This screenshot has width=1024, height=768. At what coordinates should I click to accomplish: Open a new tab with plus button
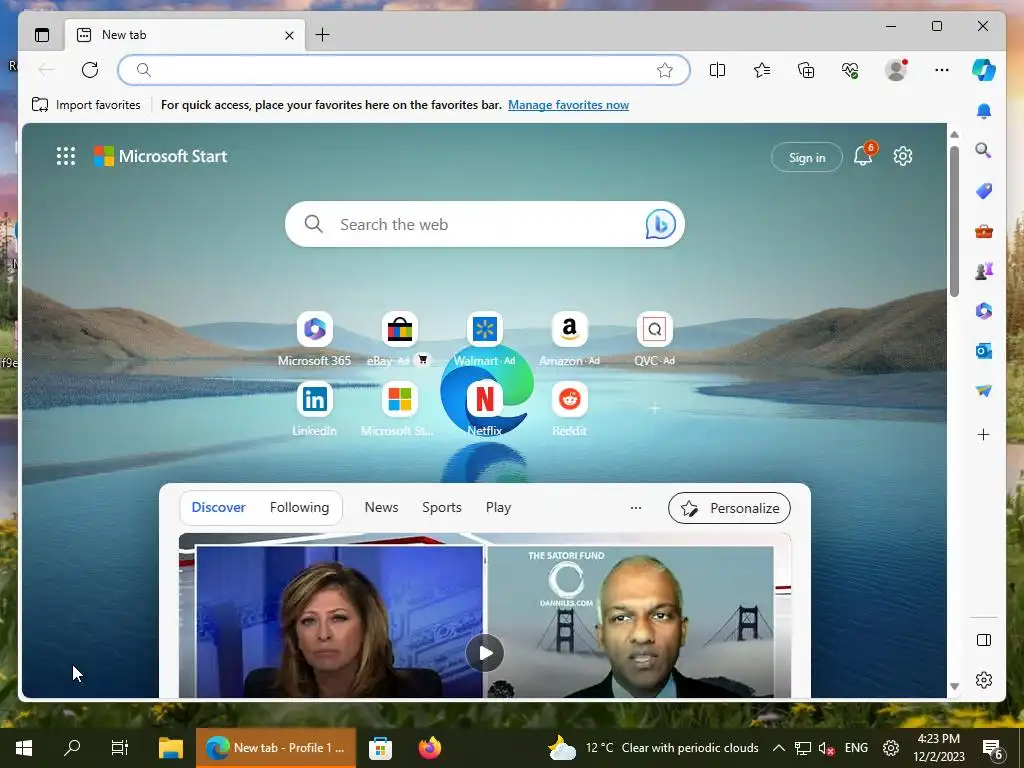(x=322, y=35)
